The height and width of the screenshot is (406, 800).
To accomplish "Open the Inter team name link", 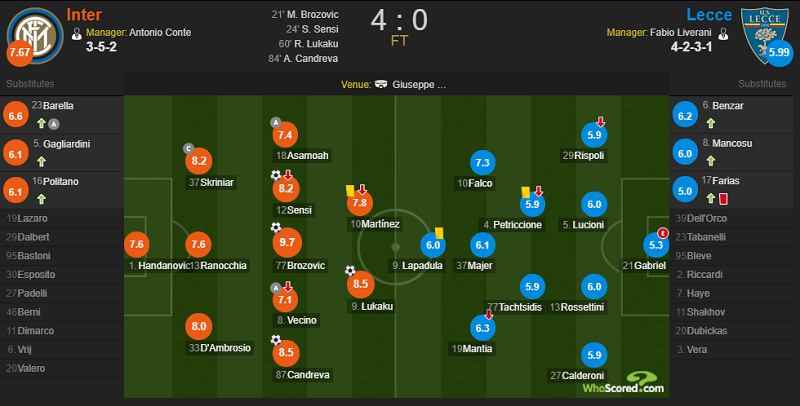I will (84, 14).
